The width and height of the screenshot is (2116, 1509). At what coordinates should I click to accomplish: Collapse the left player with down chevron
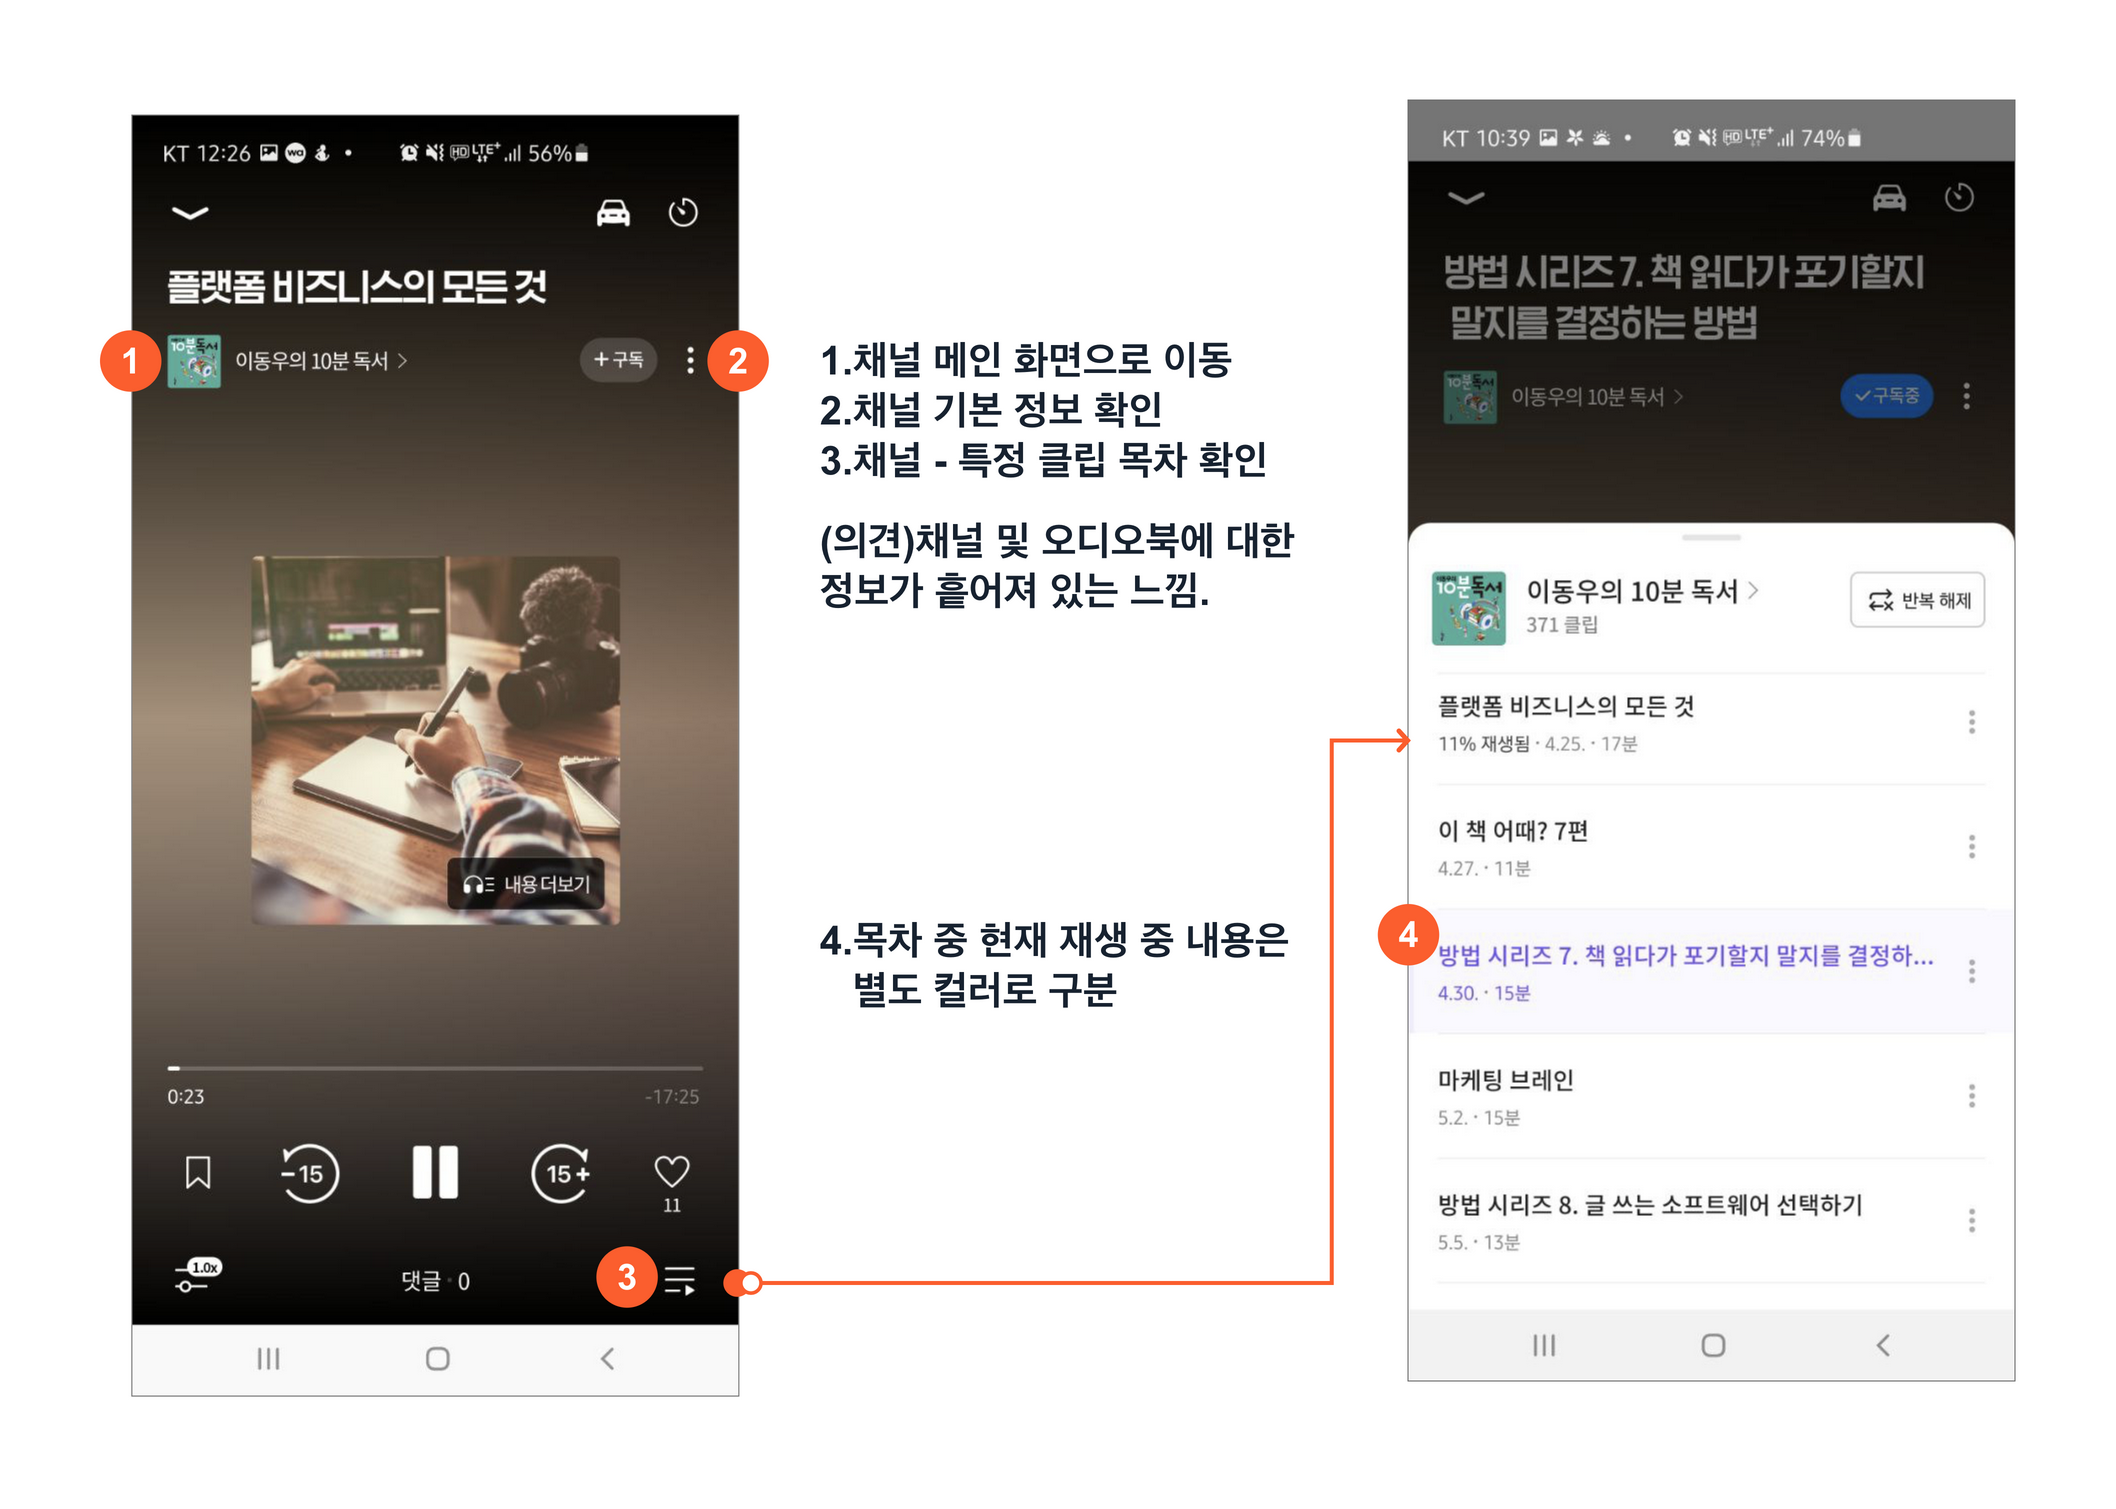coord(189,212)
